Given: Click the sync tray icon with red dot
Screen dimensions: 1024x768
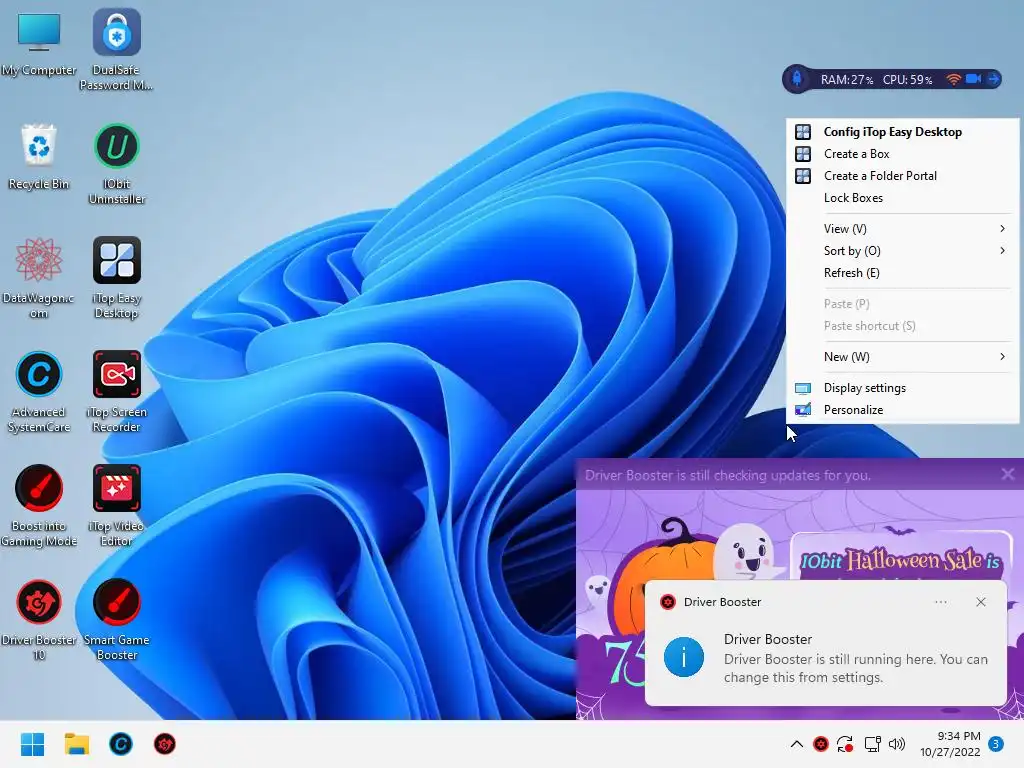Looking at the screenshot, I should pyautogui.click(x=845, y=744).
